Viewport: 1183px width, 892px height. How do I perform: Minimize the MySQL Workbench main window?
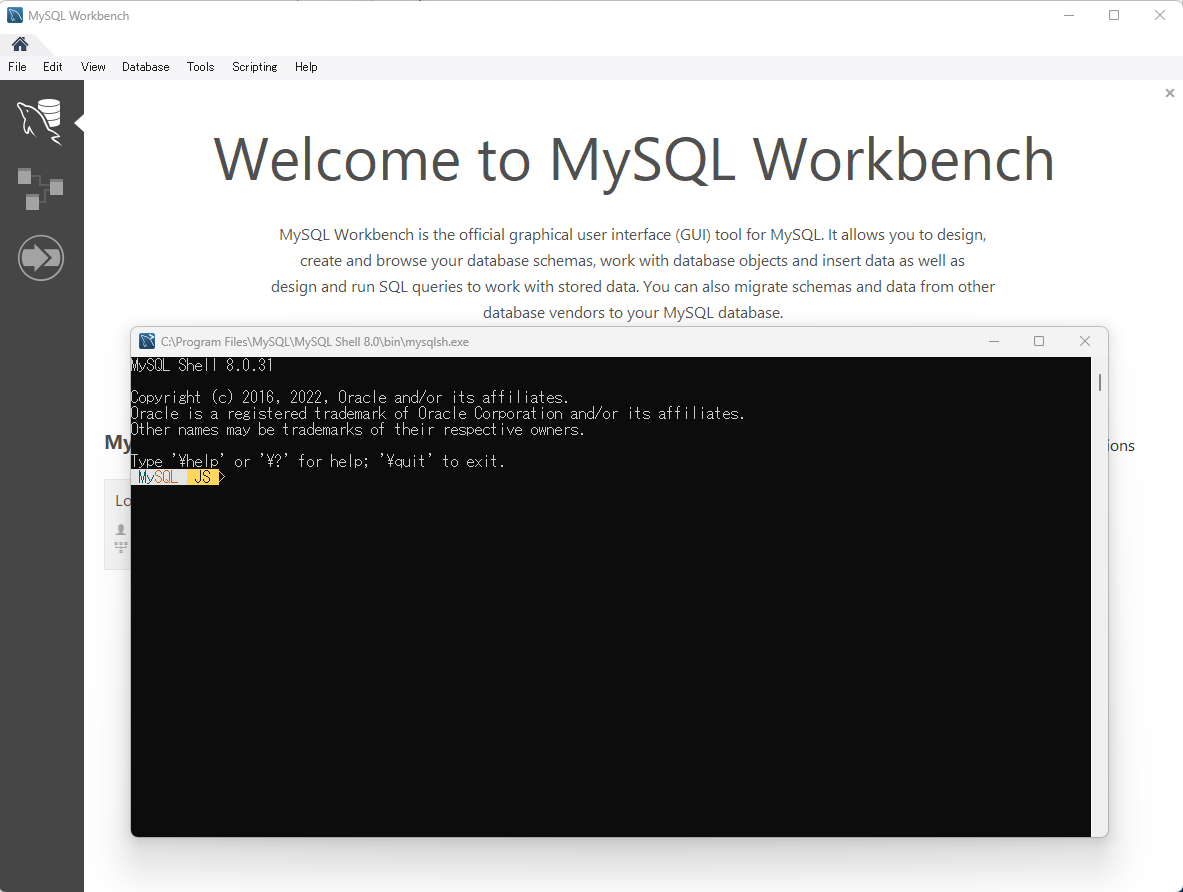(1069, 15)
